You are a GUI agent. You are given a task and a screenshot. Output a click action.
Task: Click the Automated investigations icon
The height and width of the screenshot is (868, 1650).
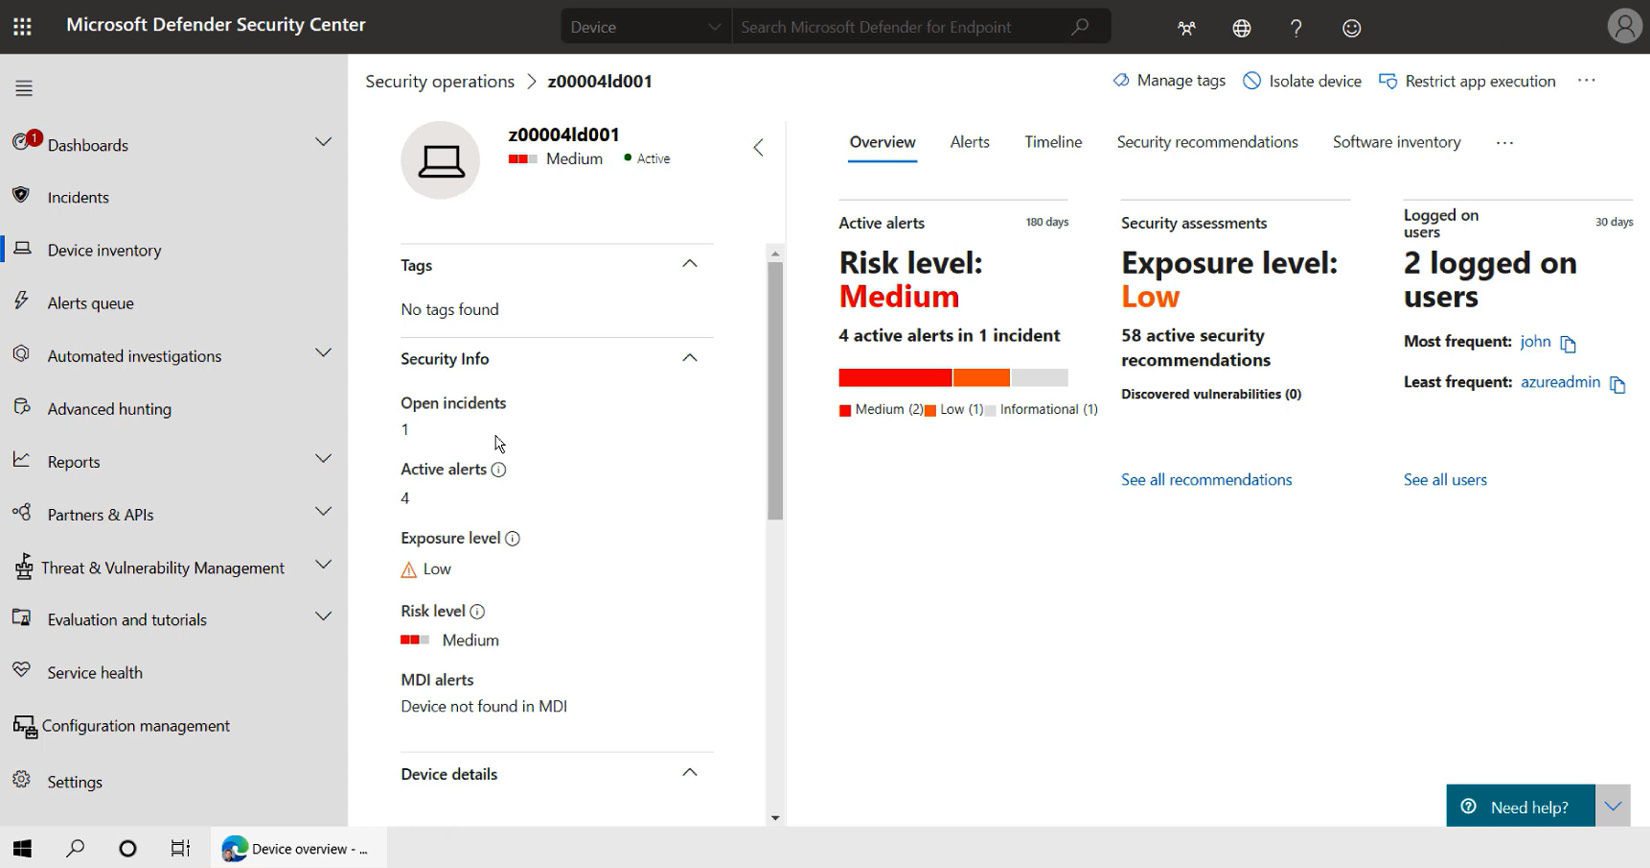click(x=21, y=353)
